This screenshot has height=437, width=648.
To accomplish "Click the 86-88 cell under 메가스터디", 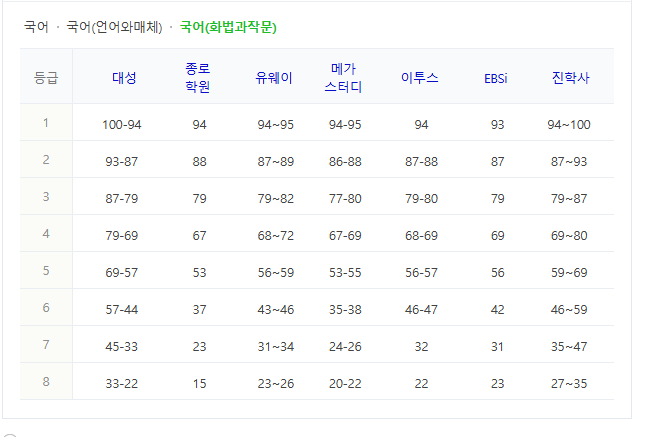I will [x=345, y=162].
